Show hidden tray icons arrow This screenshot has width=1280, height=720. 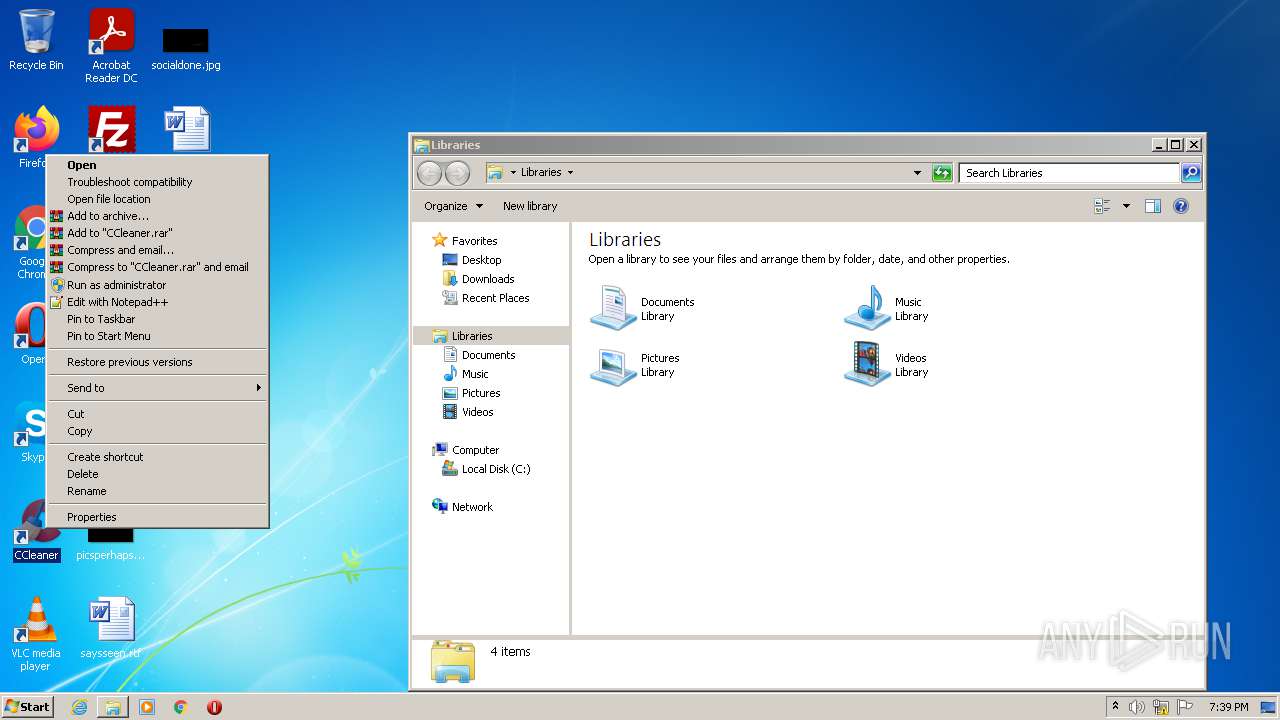click(x=1115, y=707)
